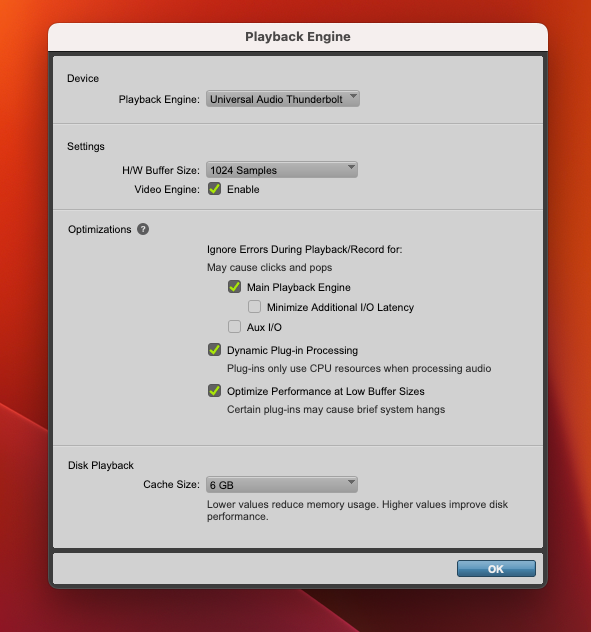The width and height of the screenshot is (591, 632).
Task: Uncheck Optimize Performance at Low Buffer Sizes box
Action: pos(214,391)
